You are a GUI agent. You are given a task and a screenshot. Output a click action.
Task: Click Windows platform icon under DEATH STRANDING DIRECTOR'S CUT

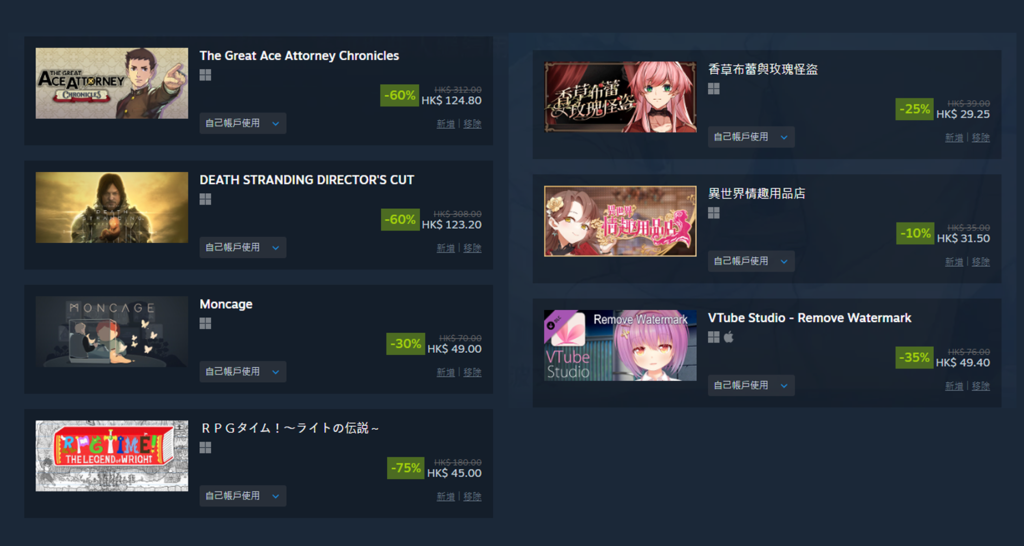coord(205,199)
